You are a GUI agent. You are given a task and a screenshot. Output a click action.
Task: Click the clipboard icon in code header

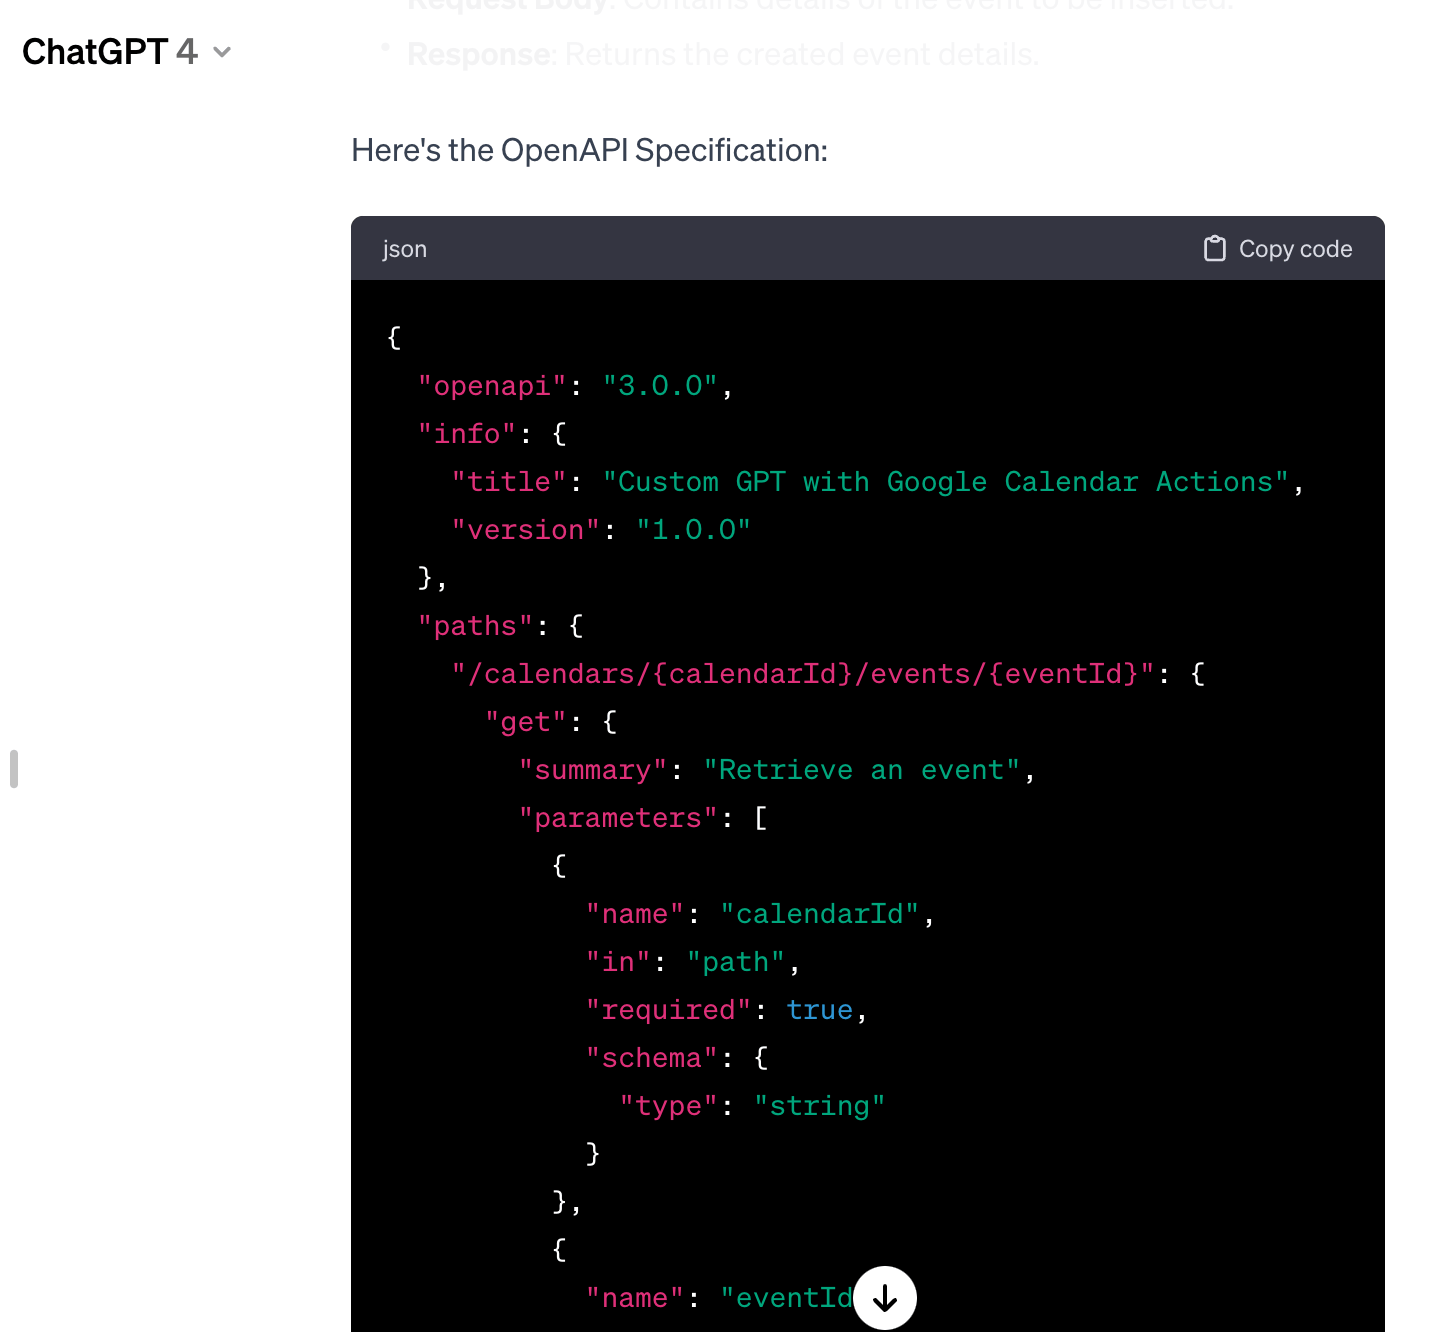tap(1214, 249)
